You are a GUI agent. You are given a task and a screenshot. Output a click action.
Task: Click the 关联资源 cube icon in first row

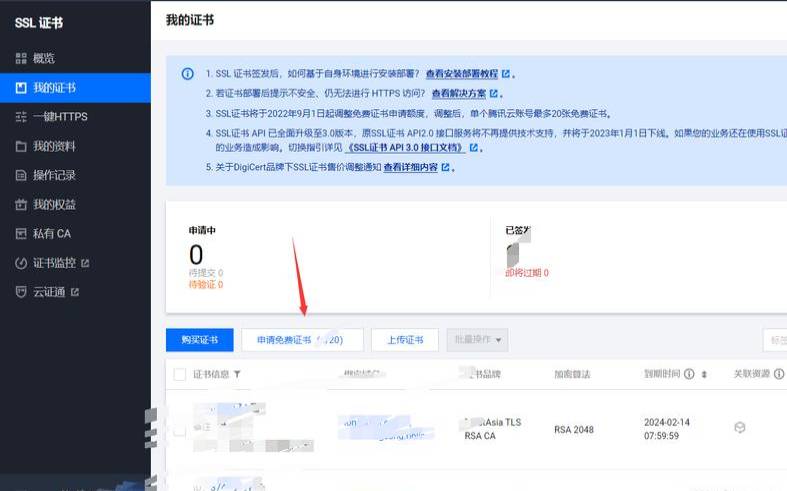coord(740,428)
